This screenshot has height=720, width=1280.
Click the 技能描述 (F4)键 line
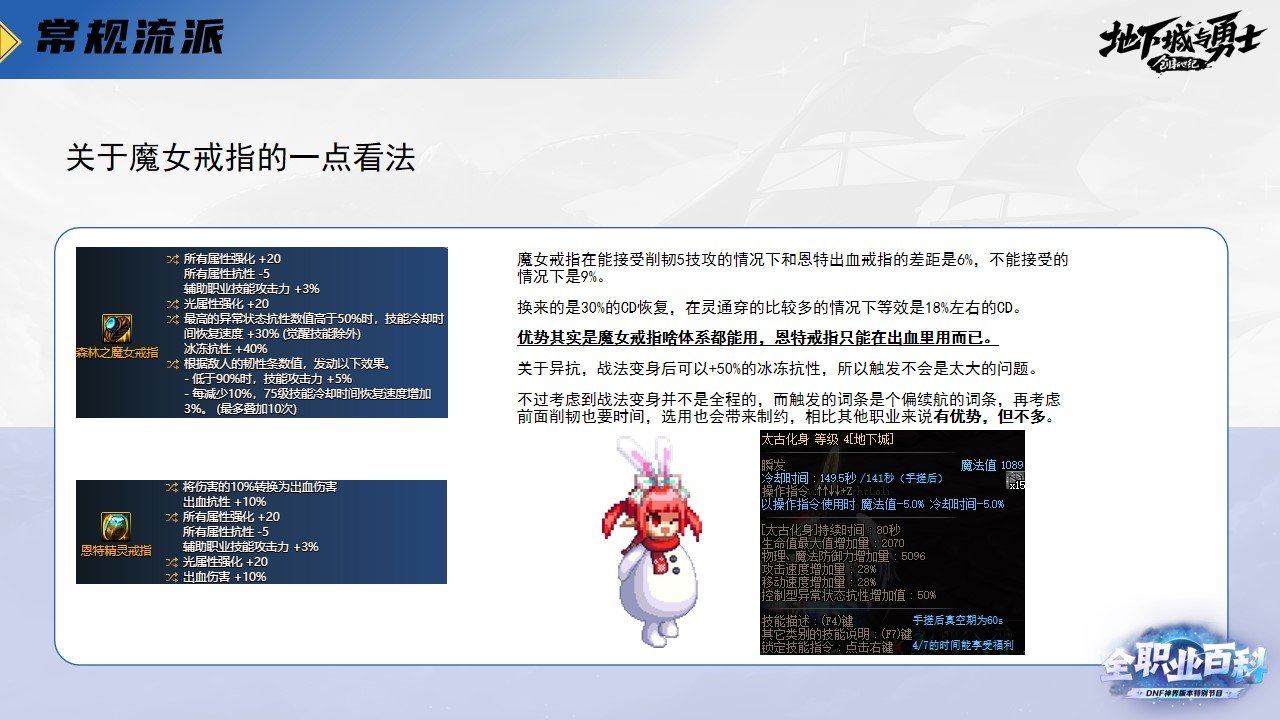(808, 620)
